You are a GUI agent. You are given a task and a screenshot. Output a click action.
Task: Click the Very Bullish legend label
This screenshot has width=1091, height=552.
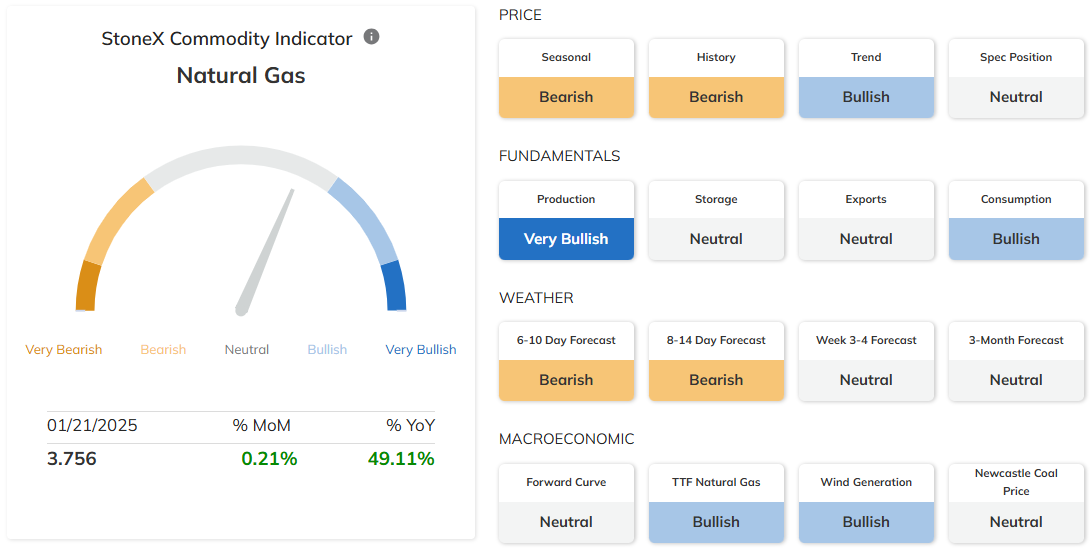click(x=421, y=349)
